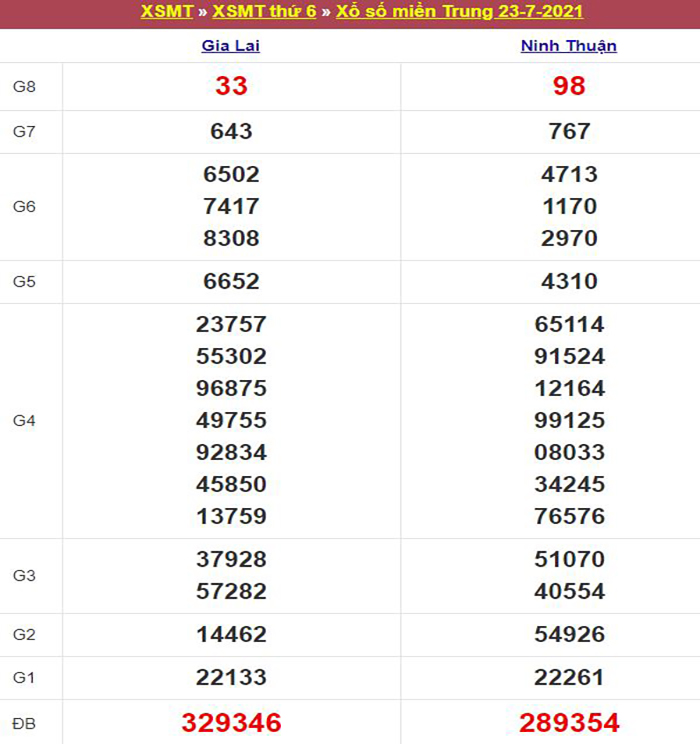Select Ninh Thuận G5 number 4310
This screenshot has width=700, height=744.
point(569,281)
